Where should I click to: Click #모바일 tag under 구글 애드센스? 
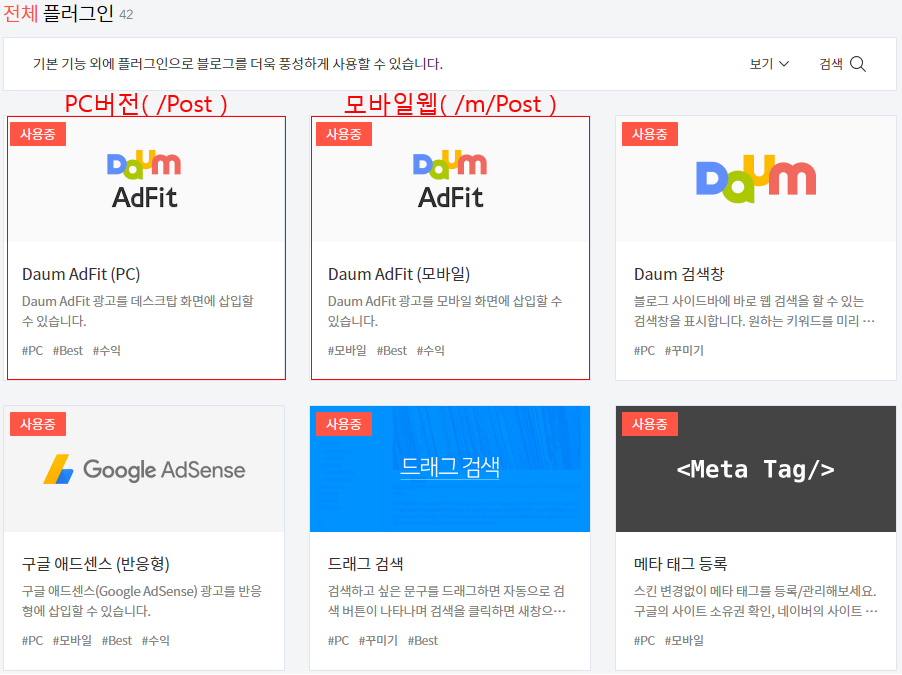click(x=72, y=640)
